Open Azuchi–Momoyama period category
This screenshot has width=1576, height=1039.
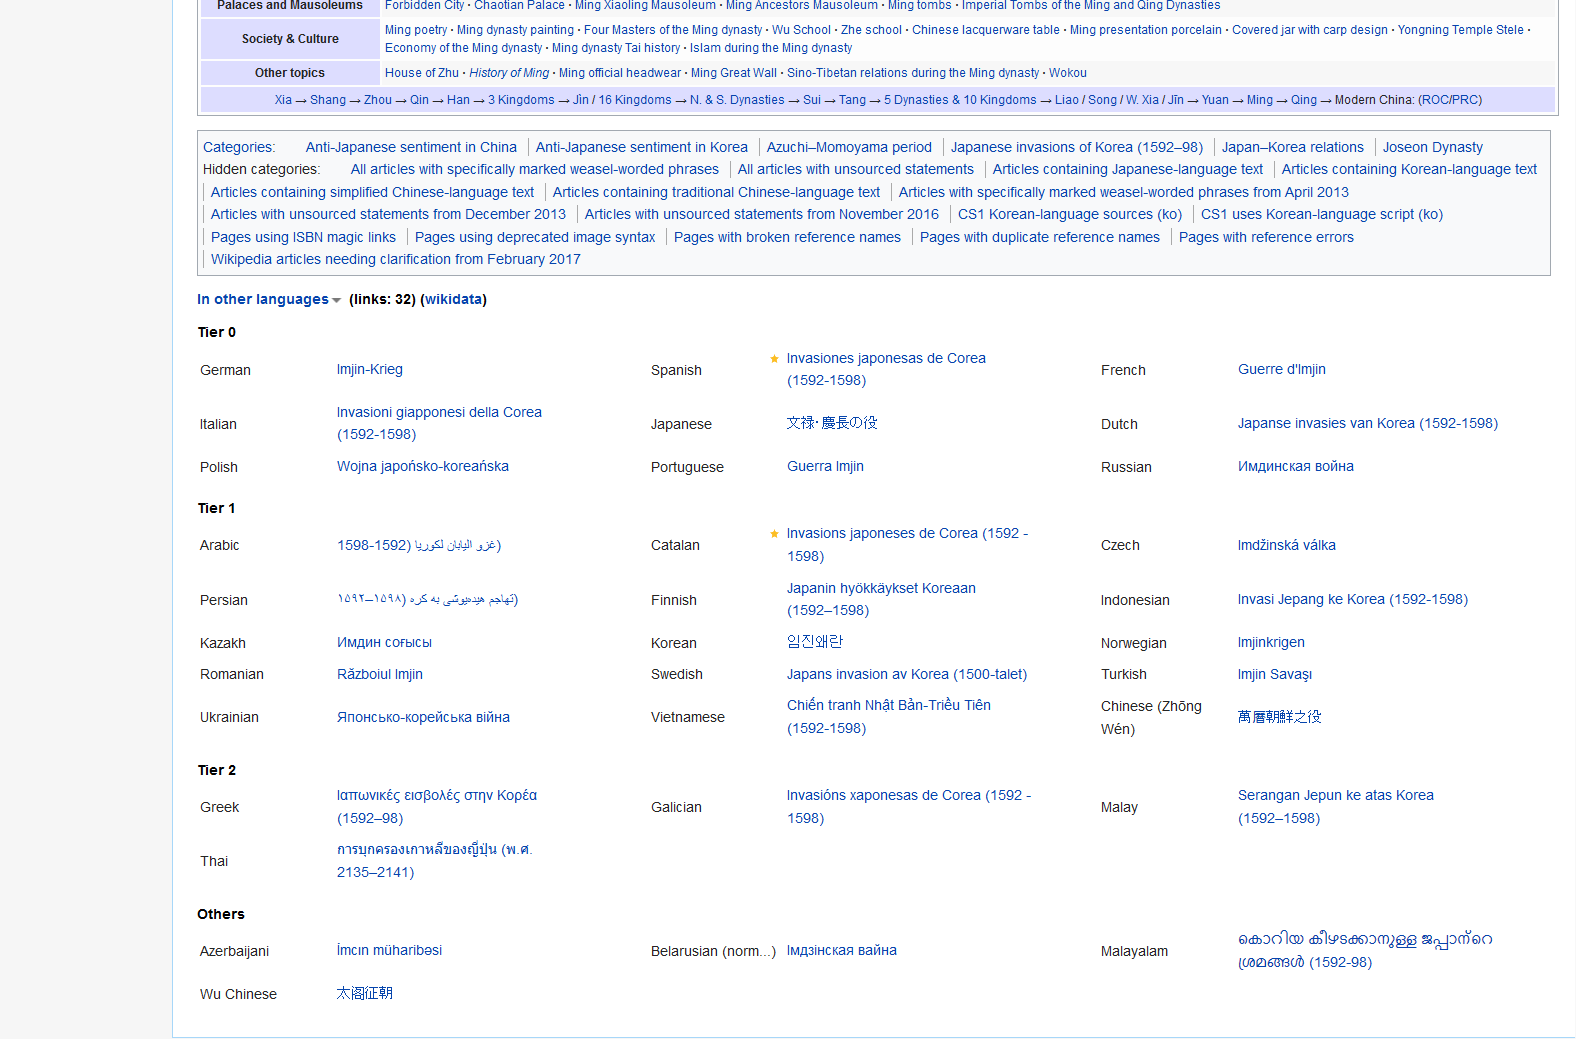coord(849,147)
